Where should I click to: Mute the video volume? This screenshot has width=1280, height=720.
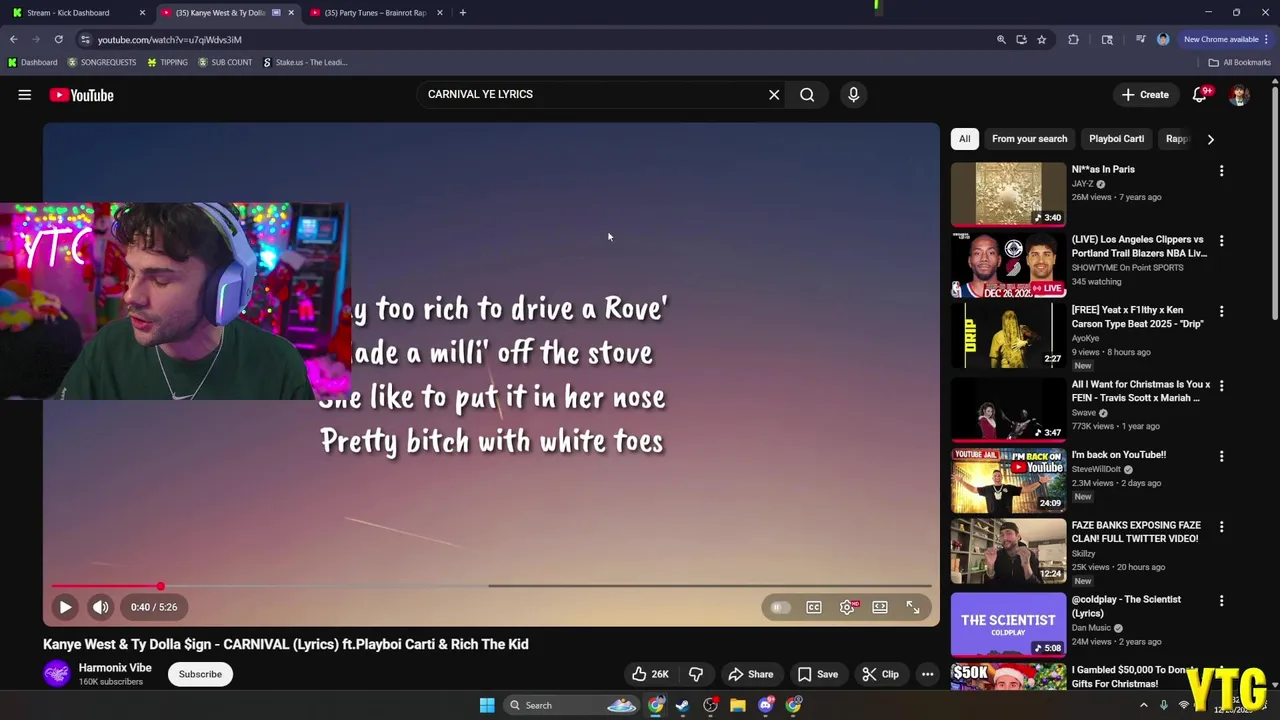pos(101,607)
